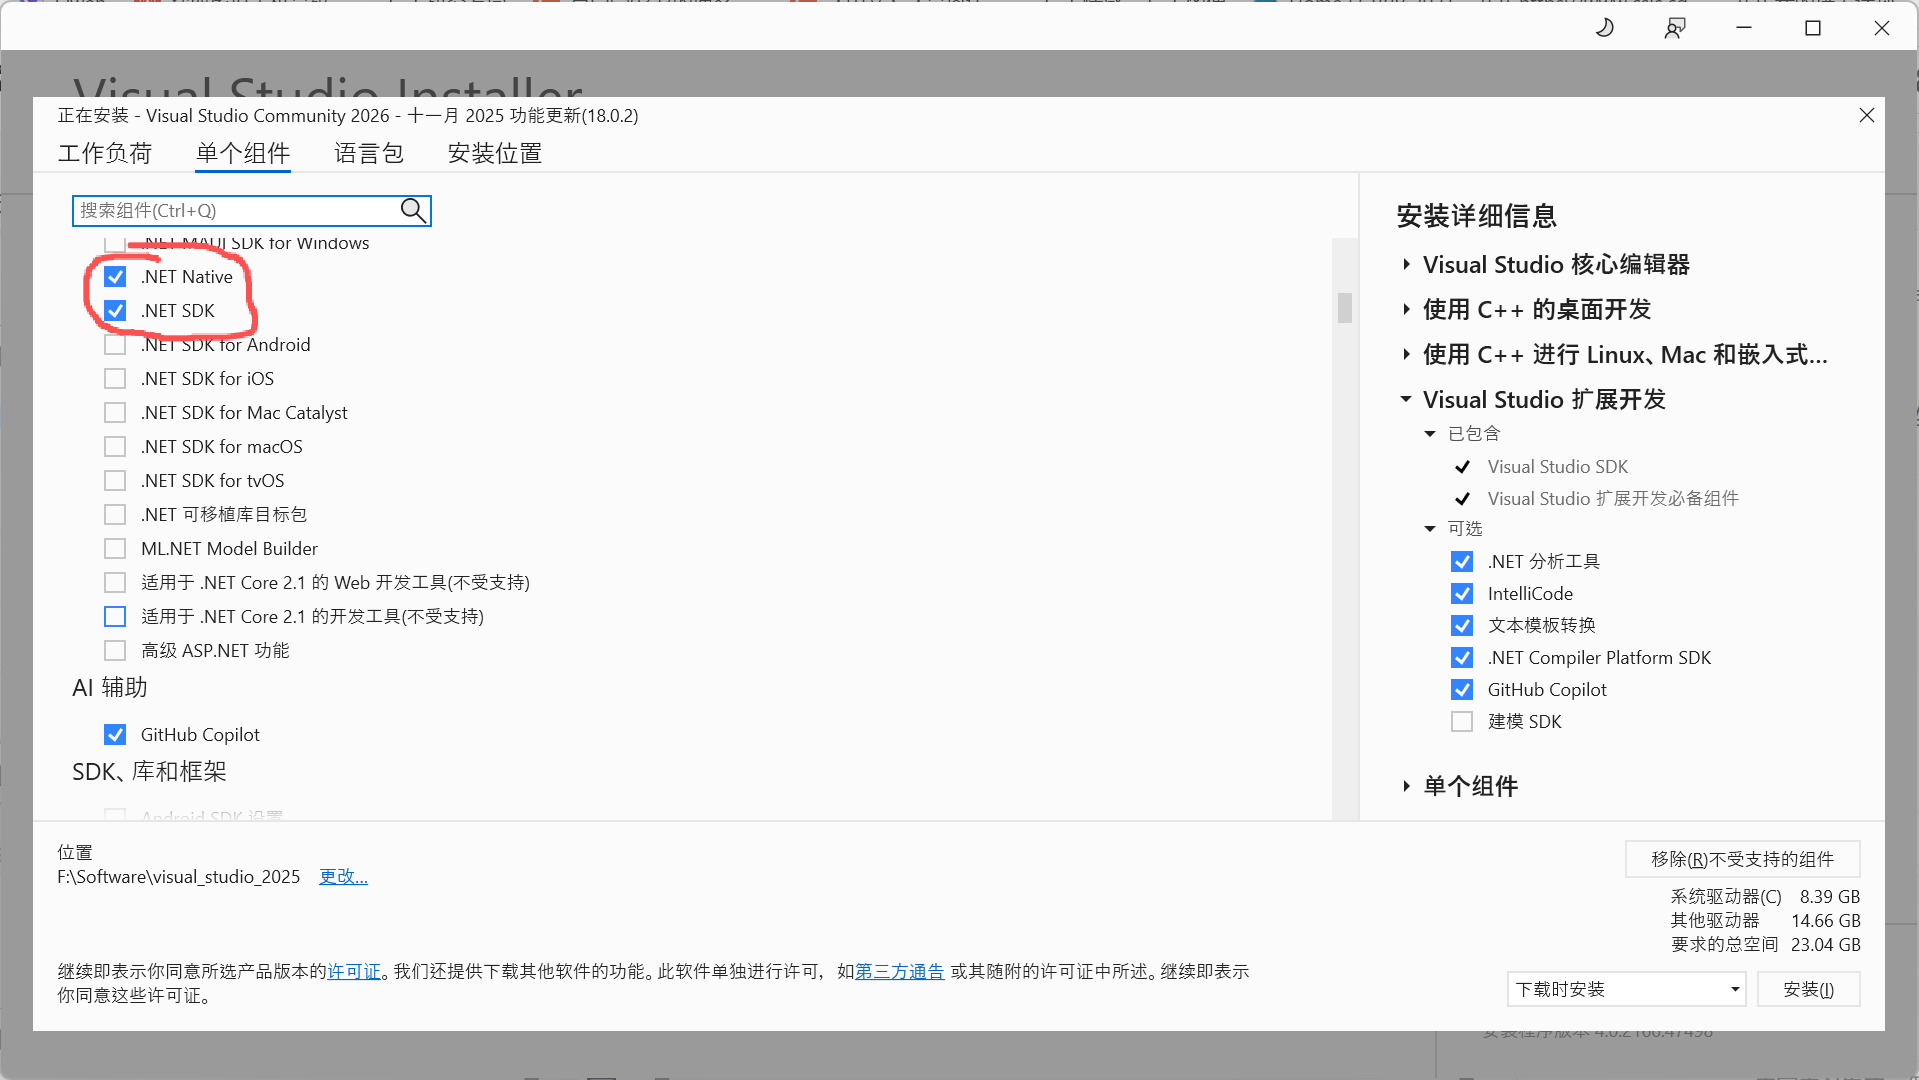
Task: Uncheck .NET 分析工具 in details pane
Action: 1462,562
